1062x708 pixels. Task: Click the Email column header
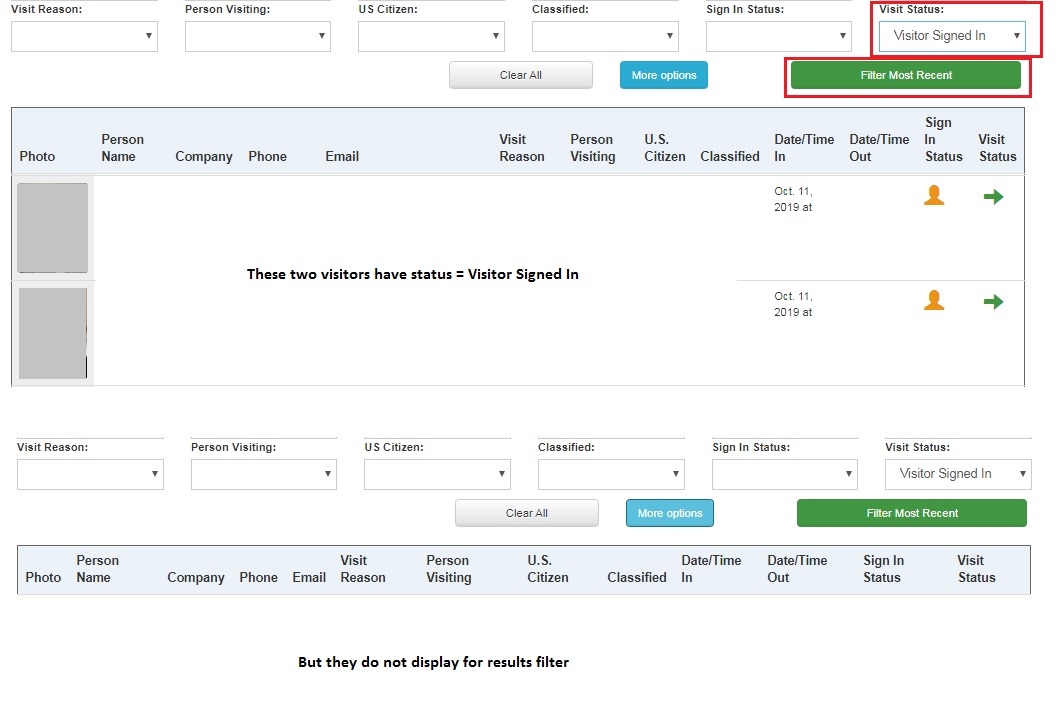(342, 156)
